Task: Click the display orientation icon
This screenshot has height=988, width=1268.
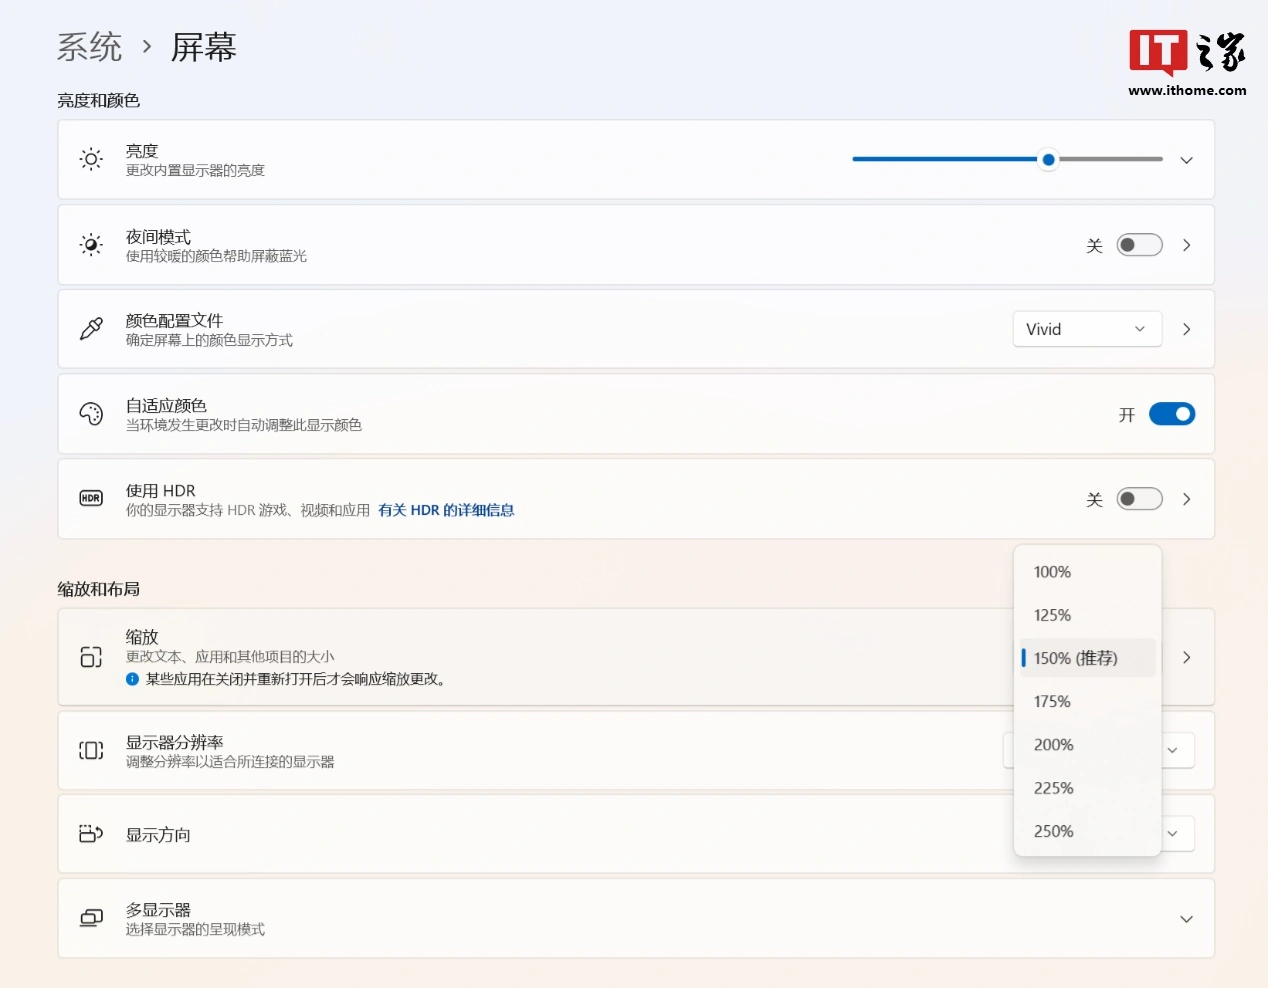Action: pos(91,834)
